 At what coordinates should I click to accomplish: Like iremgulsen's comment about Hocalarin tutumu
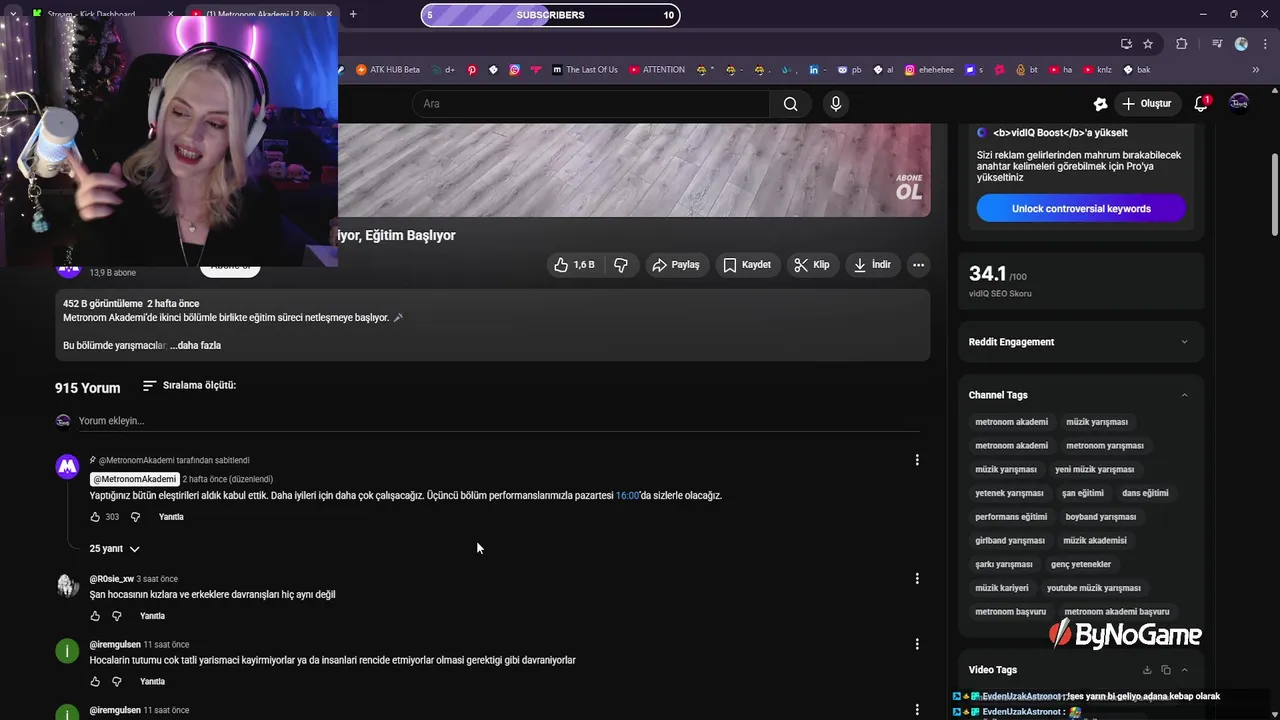(x=95, y=682)
